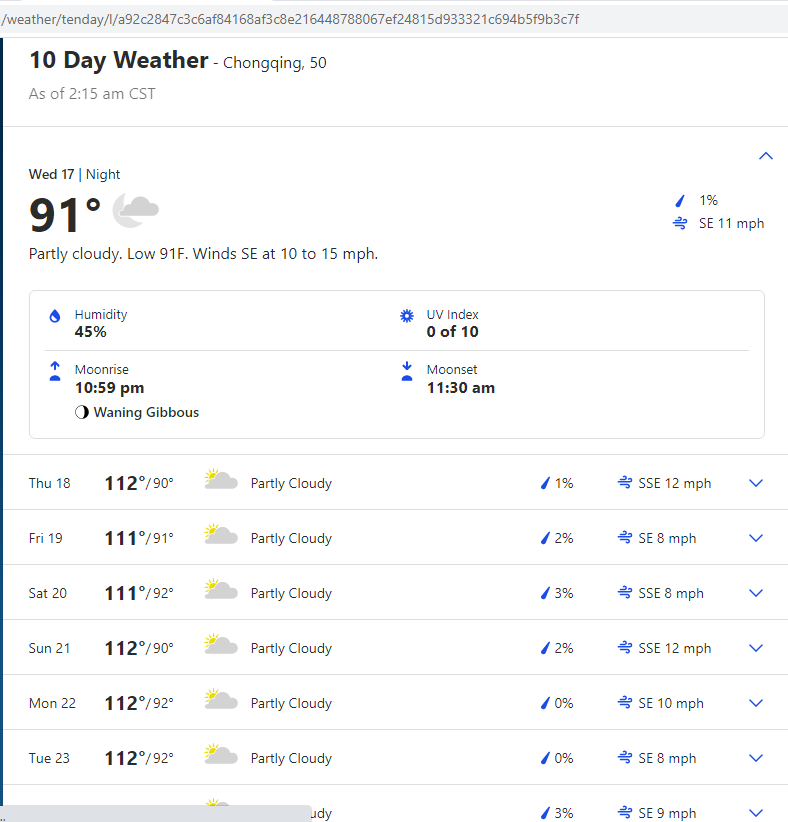Select the Sat 20 date label
788x822 pixels.
coord(48,593)
